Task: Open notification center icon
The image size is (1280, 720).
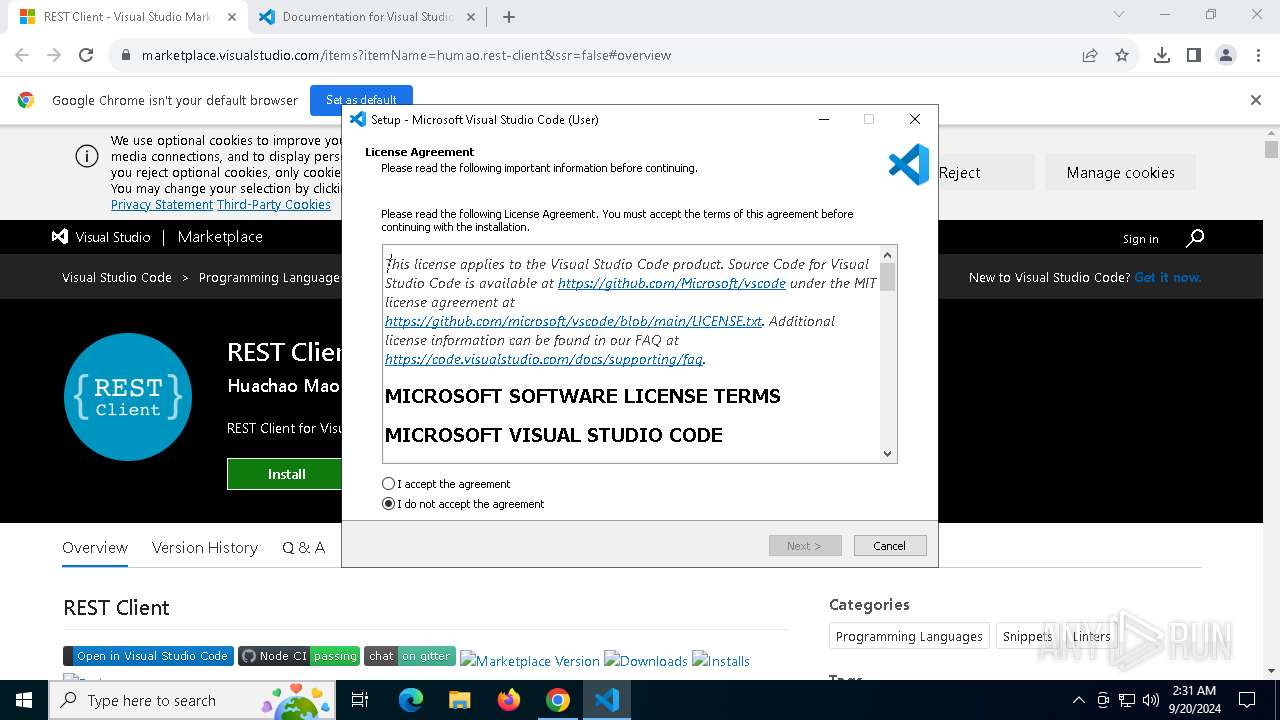Action: tap(1247, 700)
